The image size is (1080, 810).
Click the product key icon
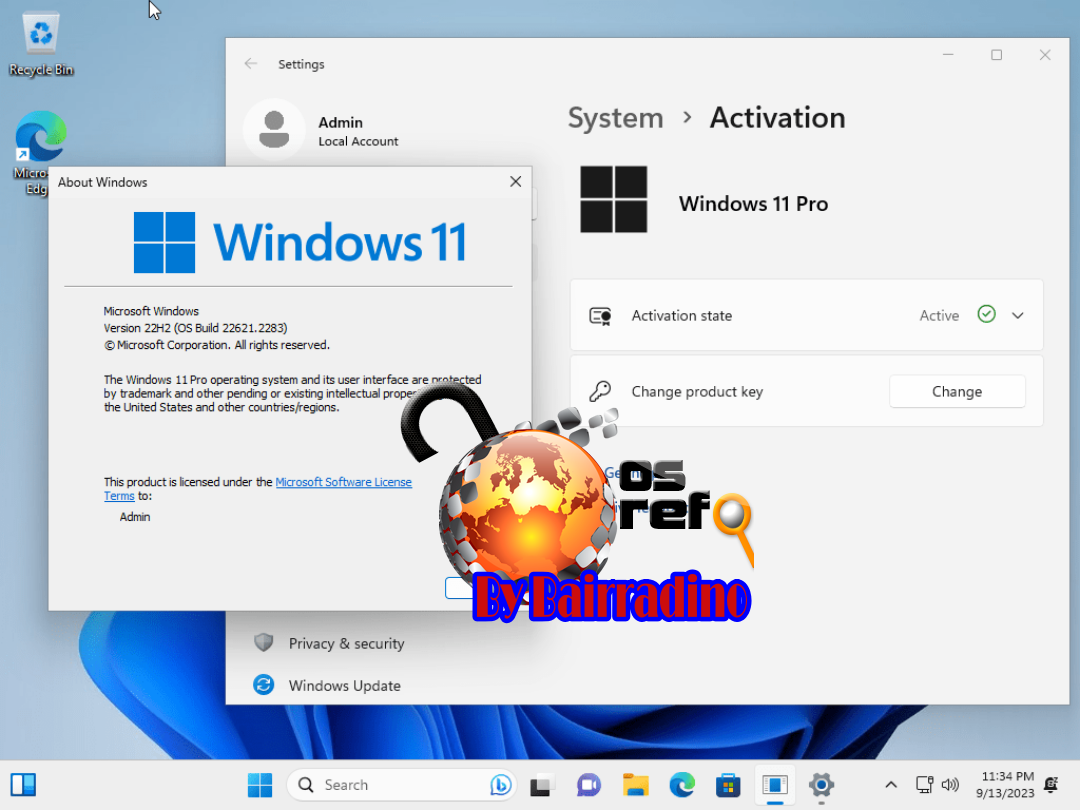(x=601, y=391)
